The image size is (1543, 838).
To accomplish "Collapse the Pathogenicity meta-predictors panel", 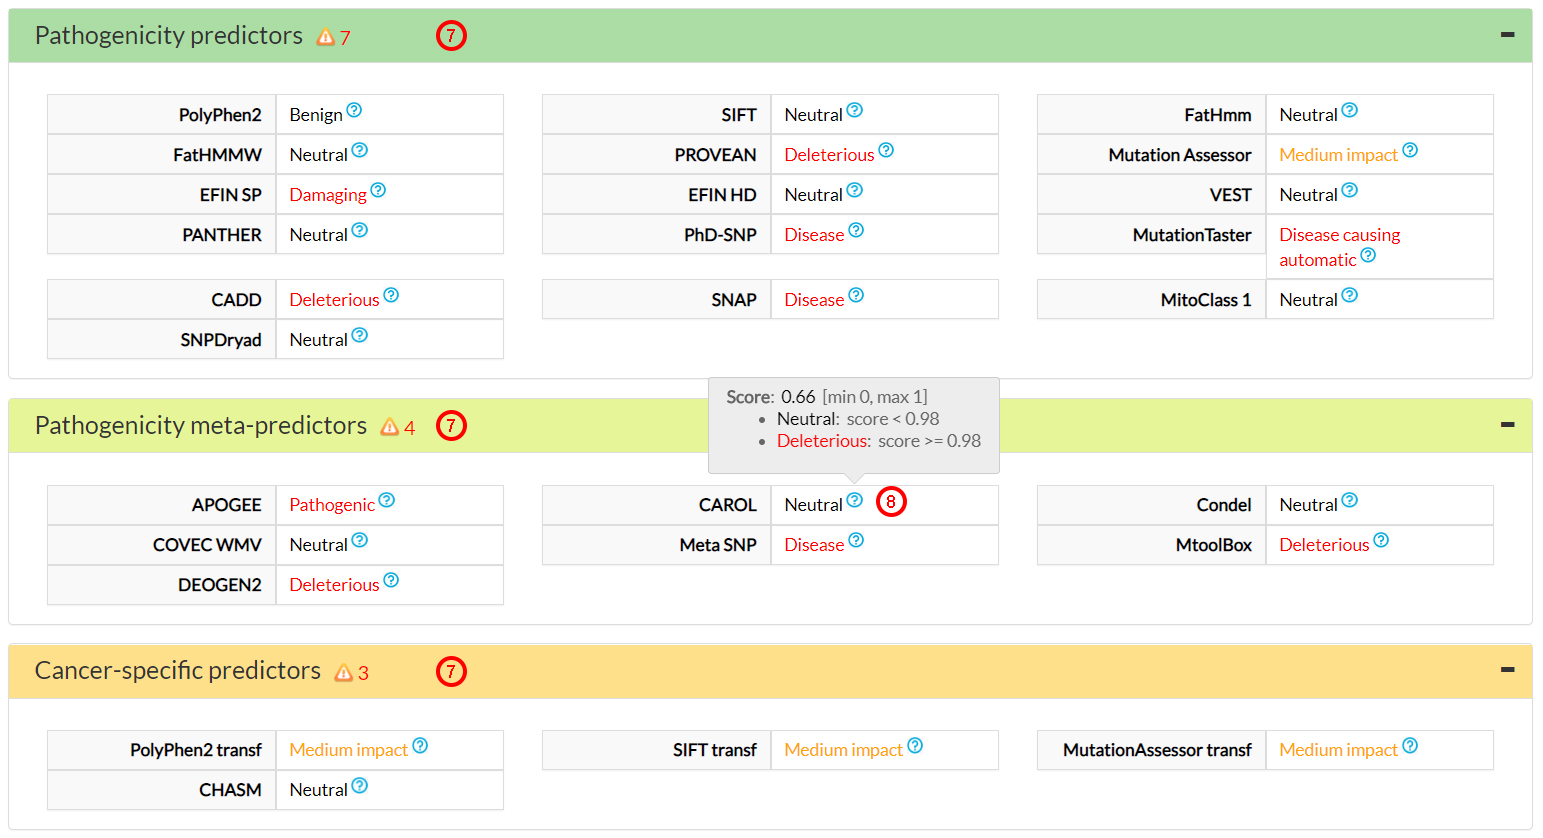I will [x=1507, y=425].
